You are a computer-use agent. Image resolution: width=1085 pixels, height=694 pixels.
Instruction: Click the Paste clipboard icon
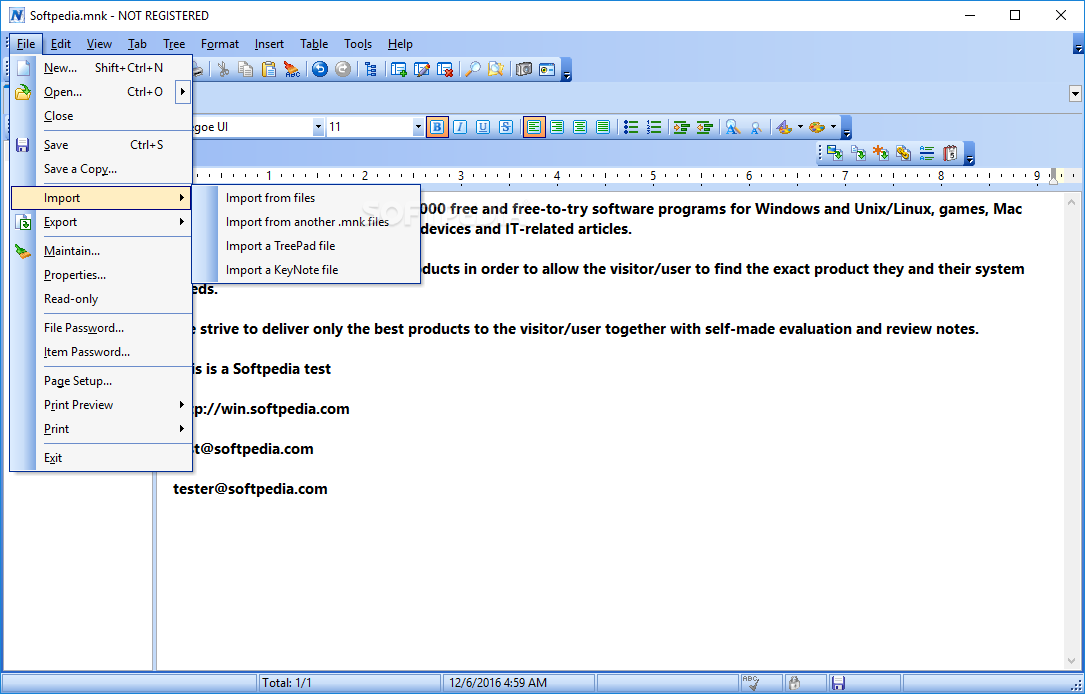(268, 69)
